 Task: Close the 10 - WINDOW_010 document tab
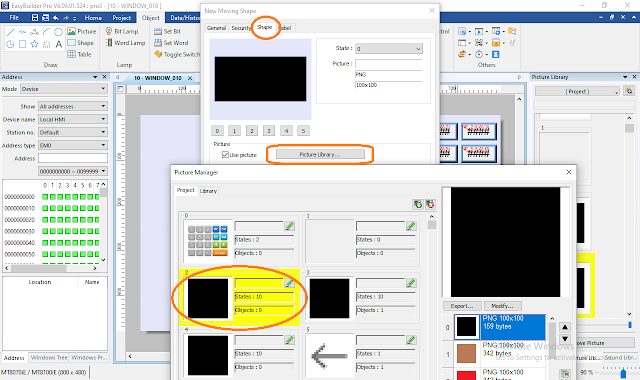[190, 78]
